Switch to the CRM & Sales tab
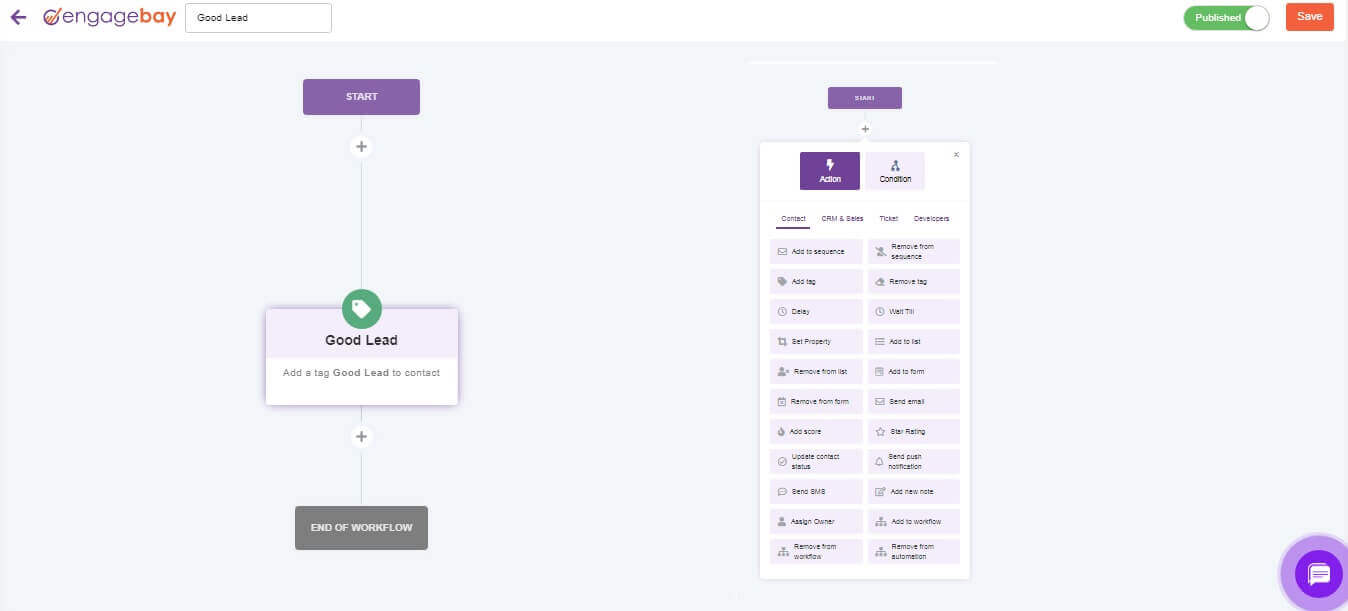Viewport: 1348px width, 611px height. click(842, 218)
